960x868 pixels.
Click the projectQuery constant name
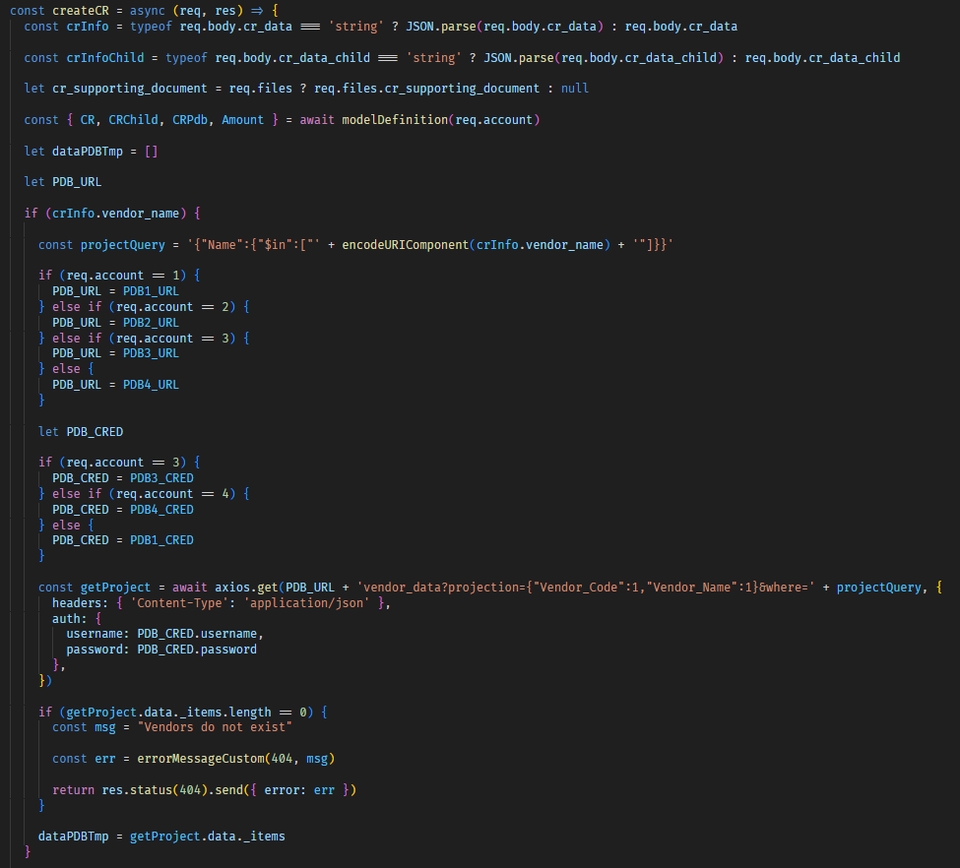coord(122,244)
